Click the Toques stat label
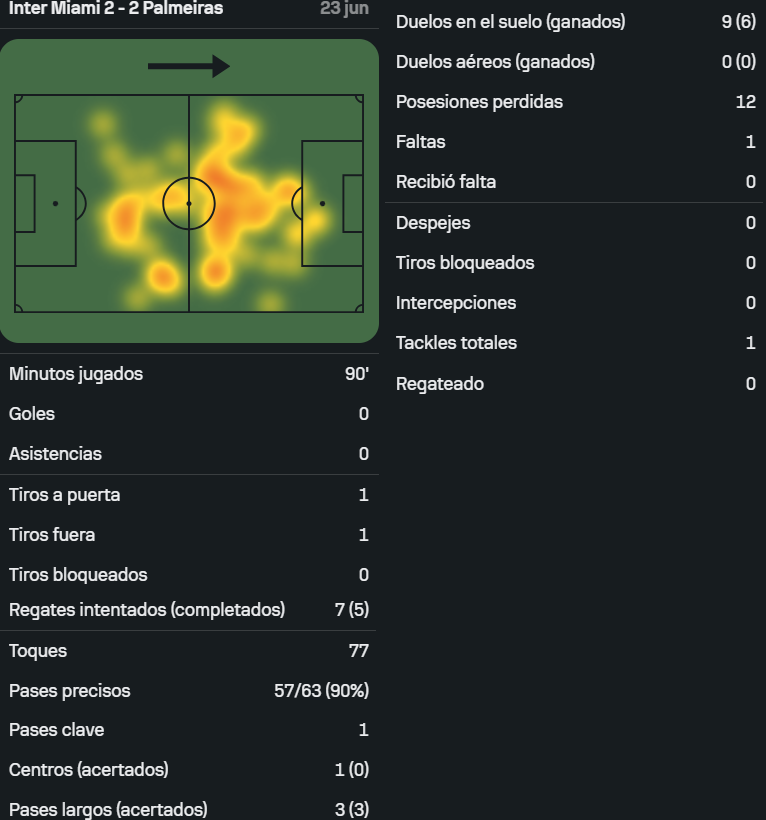 [38, 651]
